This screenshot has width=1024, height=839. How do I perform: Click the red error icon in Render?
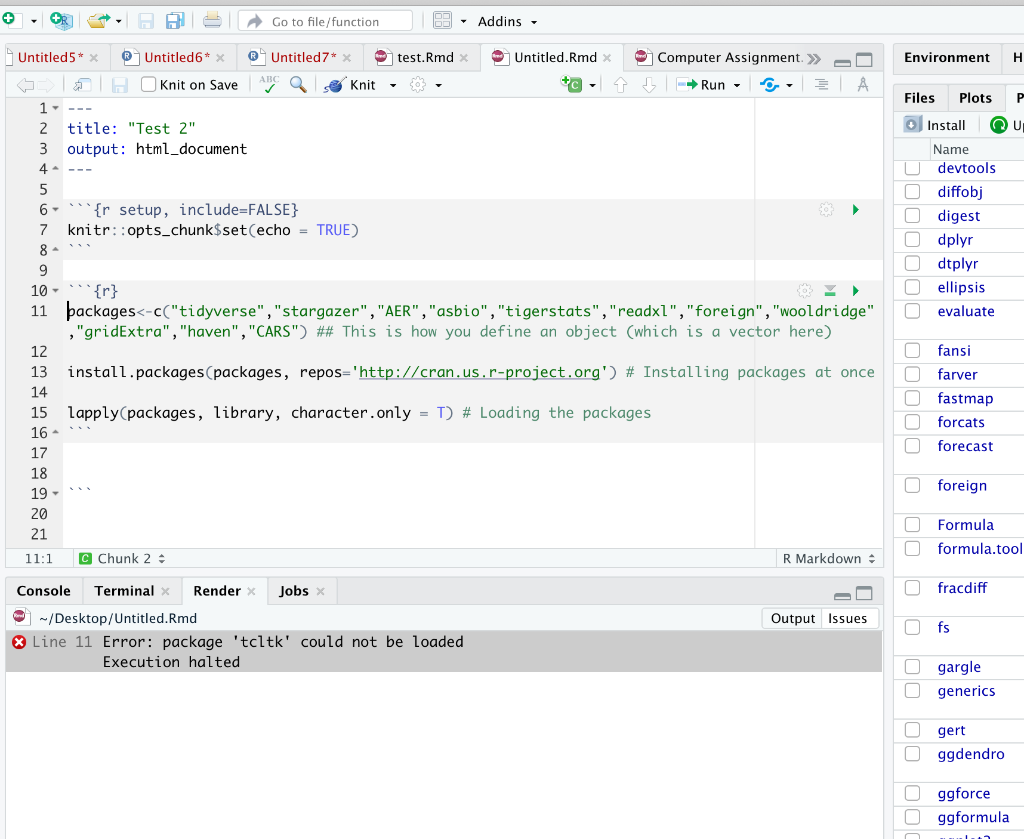point(19,642)
